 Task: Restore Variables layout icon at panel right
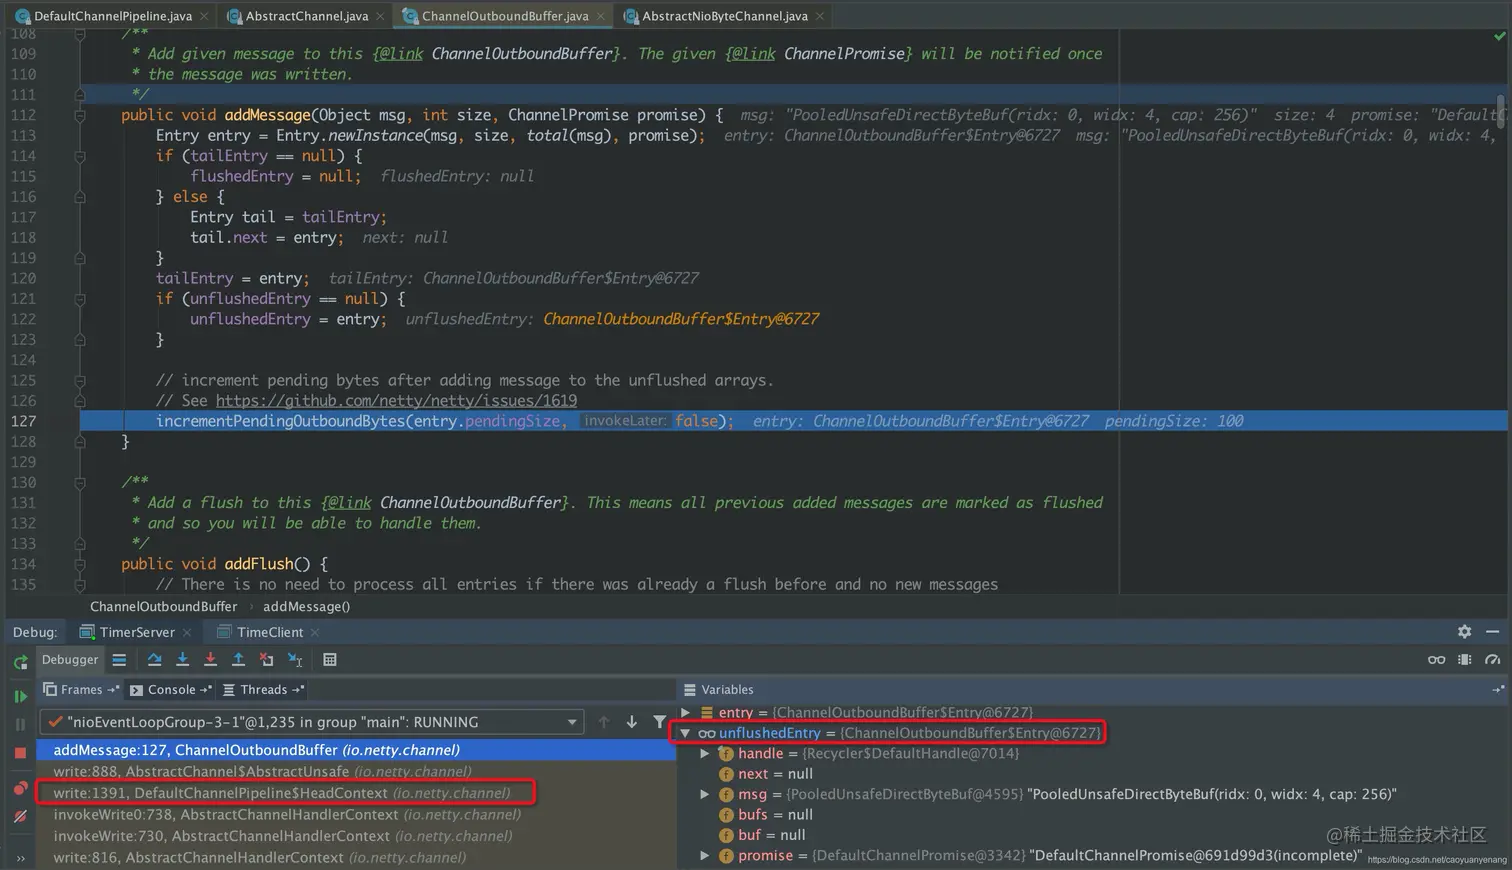(1497, 690)
